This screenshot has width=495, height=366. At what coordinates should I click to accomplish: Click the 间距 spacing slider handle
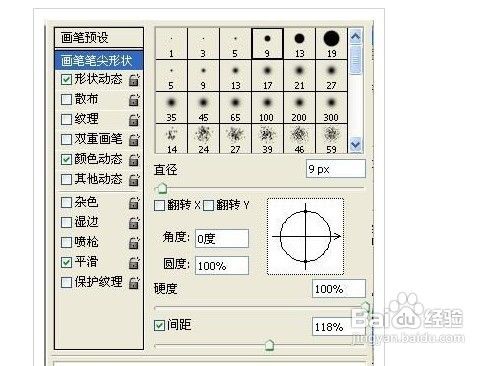pyautogui.click(x=269, y=345)
